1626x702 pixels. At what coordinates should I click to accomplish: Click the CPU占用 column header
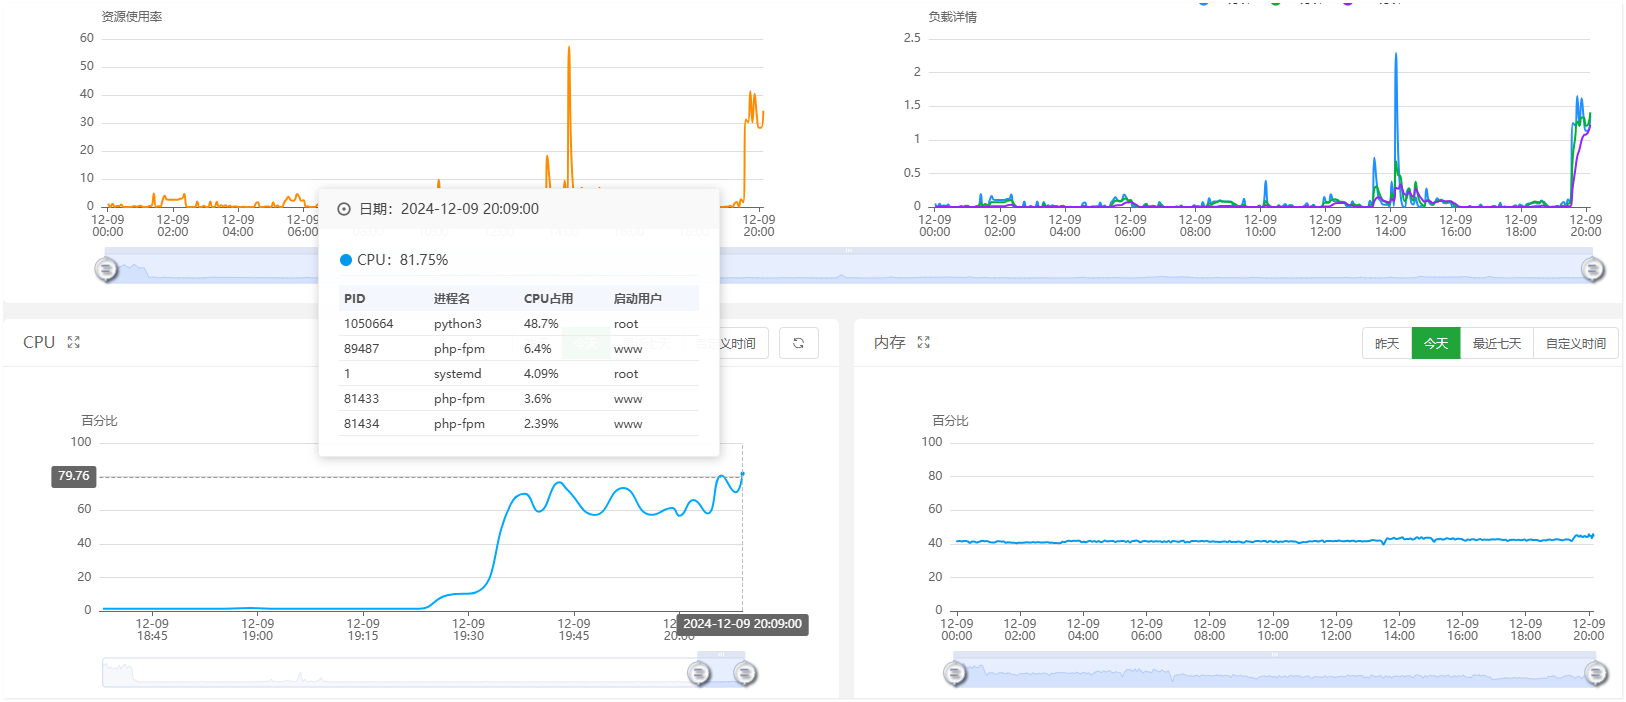[549, 299]
